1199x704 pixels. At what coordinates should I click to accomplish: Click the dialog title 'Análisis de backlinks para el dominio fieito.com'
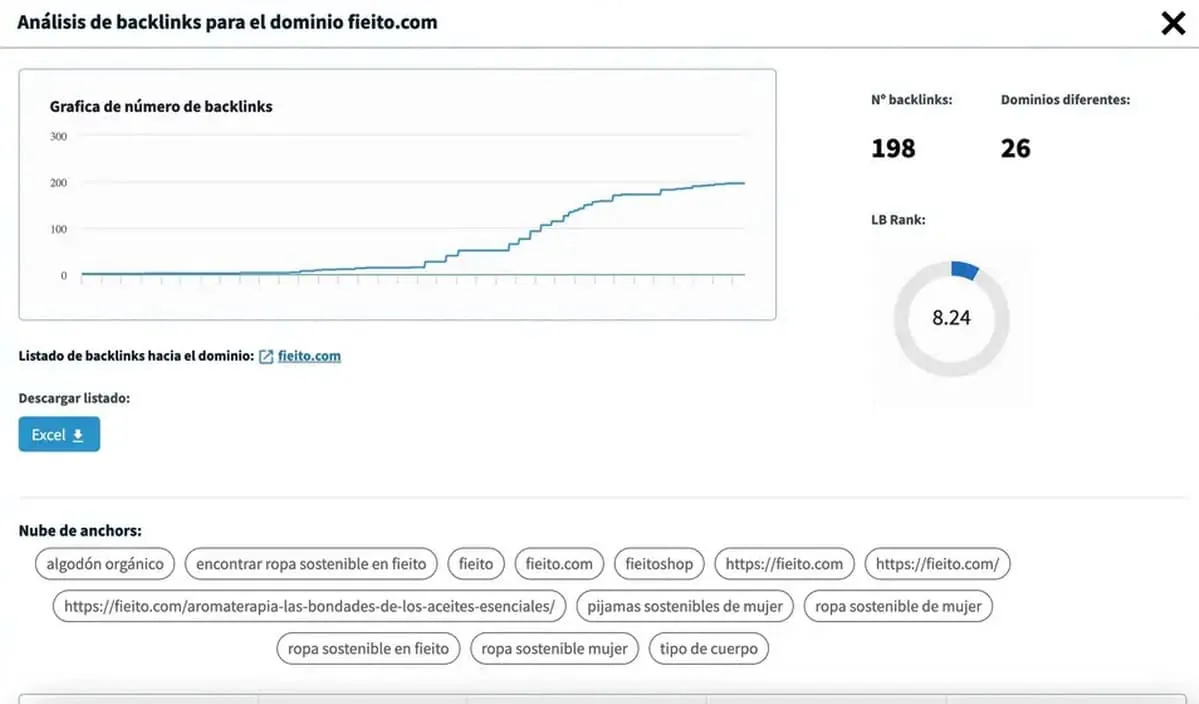[227, 22]
